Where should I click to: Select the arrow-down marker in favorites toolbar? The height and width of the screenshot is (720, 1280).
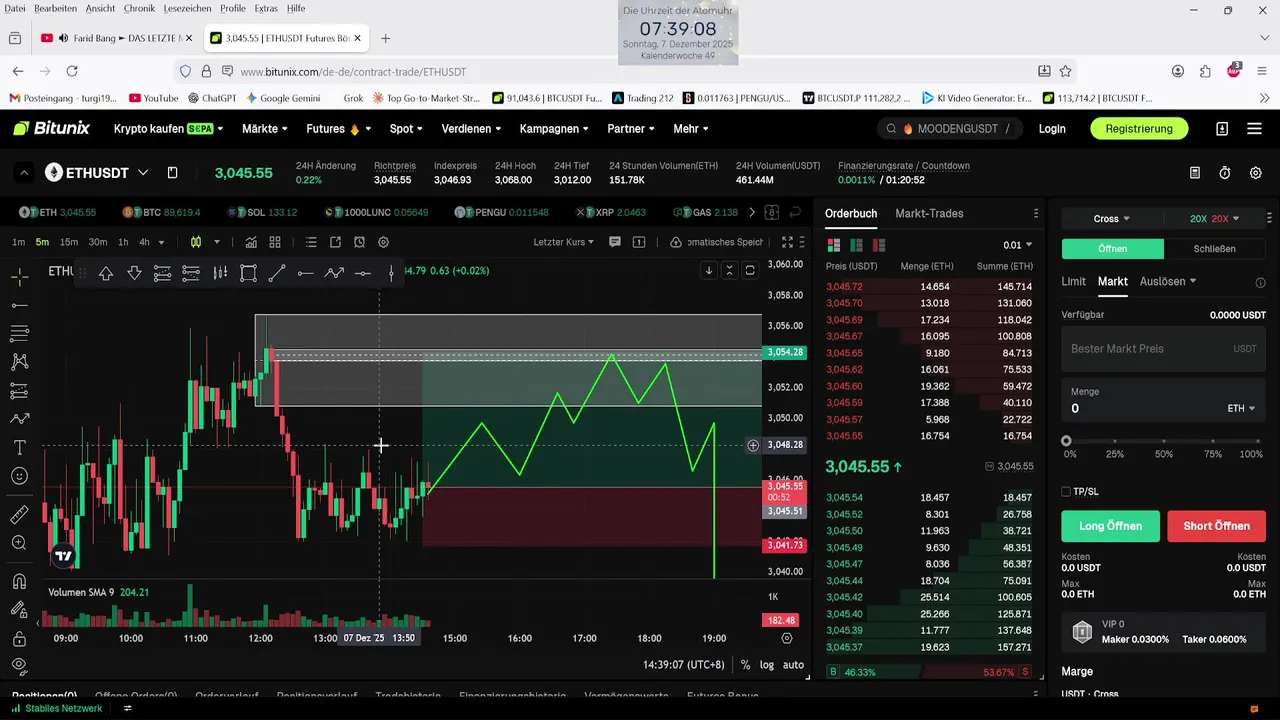(134, 273)
